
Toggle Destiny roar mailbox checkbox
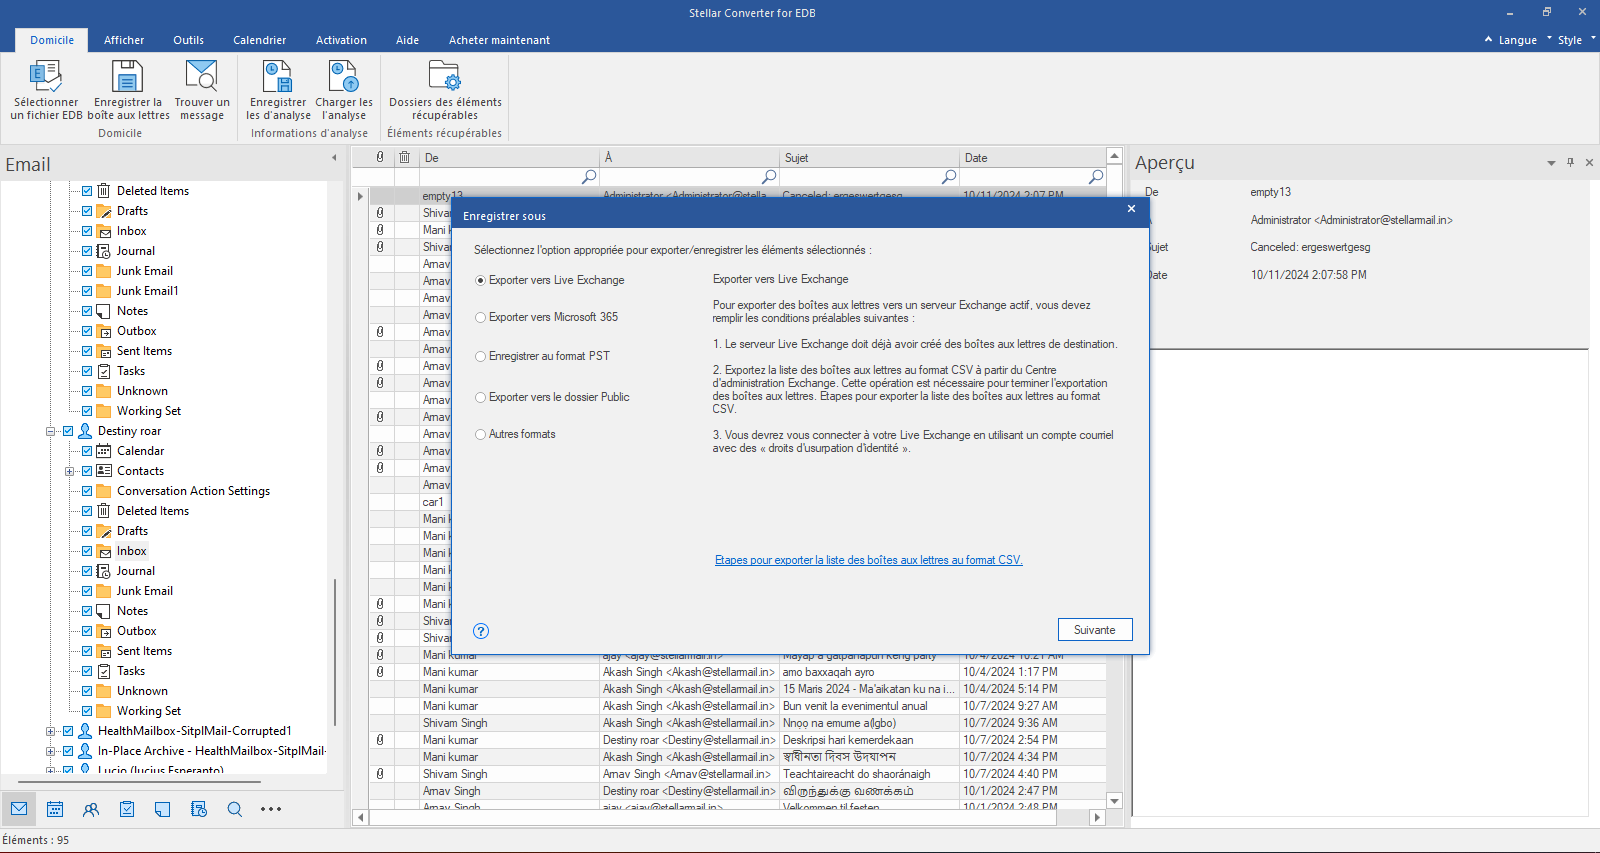click(x=68, y=431)
